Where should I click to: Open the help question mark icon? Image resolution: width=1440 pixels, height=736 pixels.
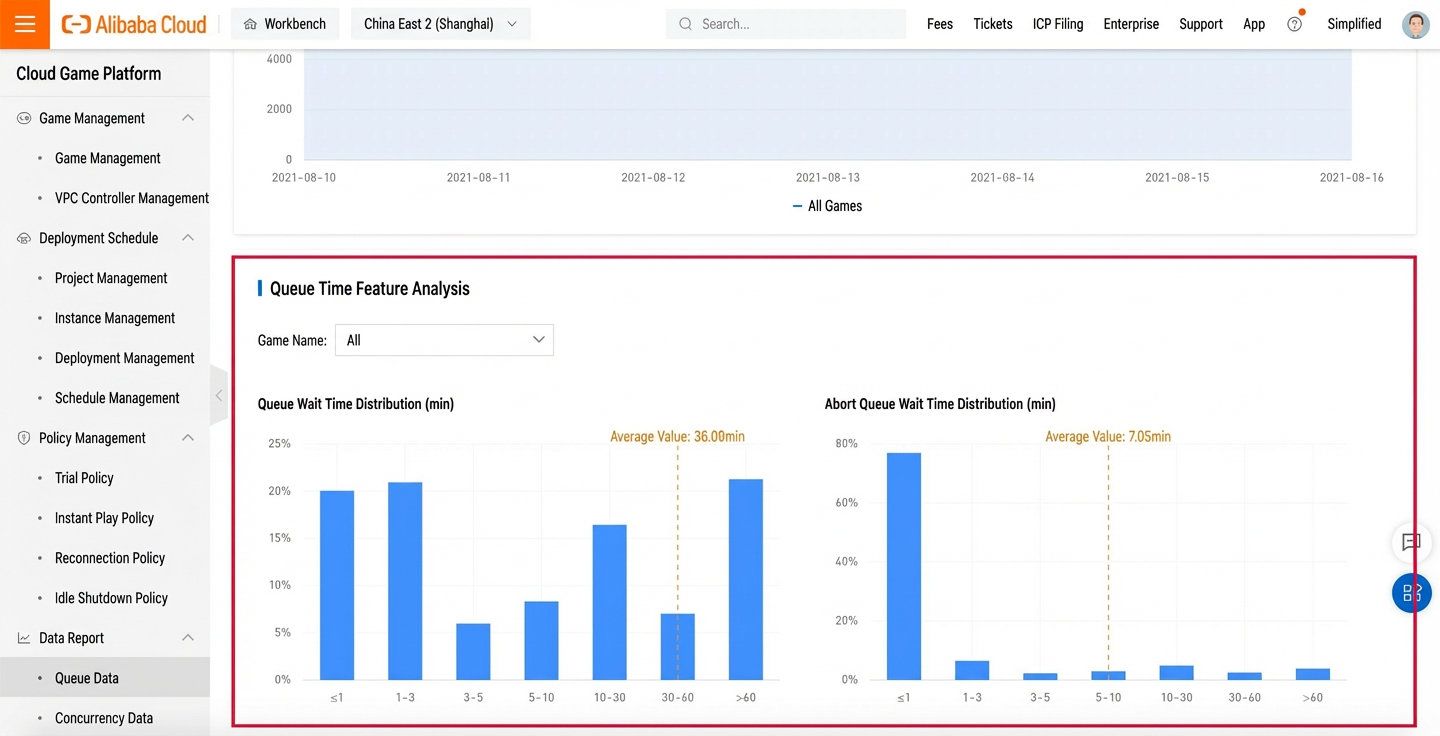tap(1294, 24)
